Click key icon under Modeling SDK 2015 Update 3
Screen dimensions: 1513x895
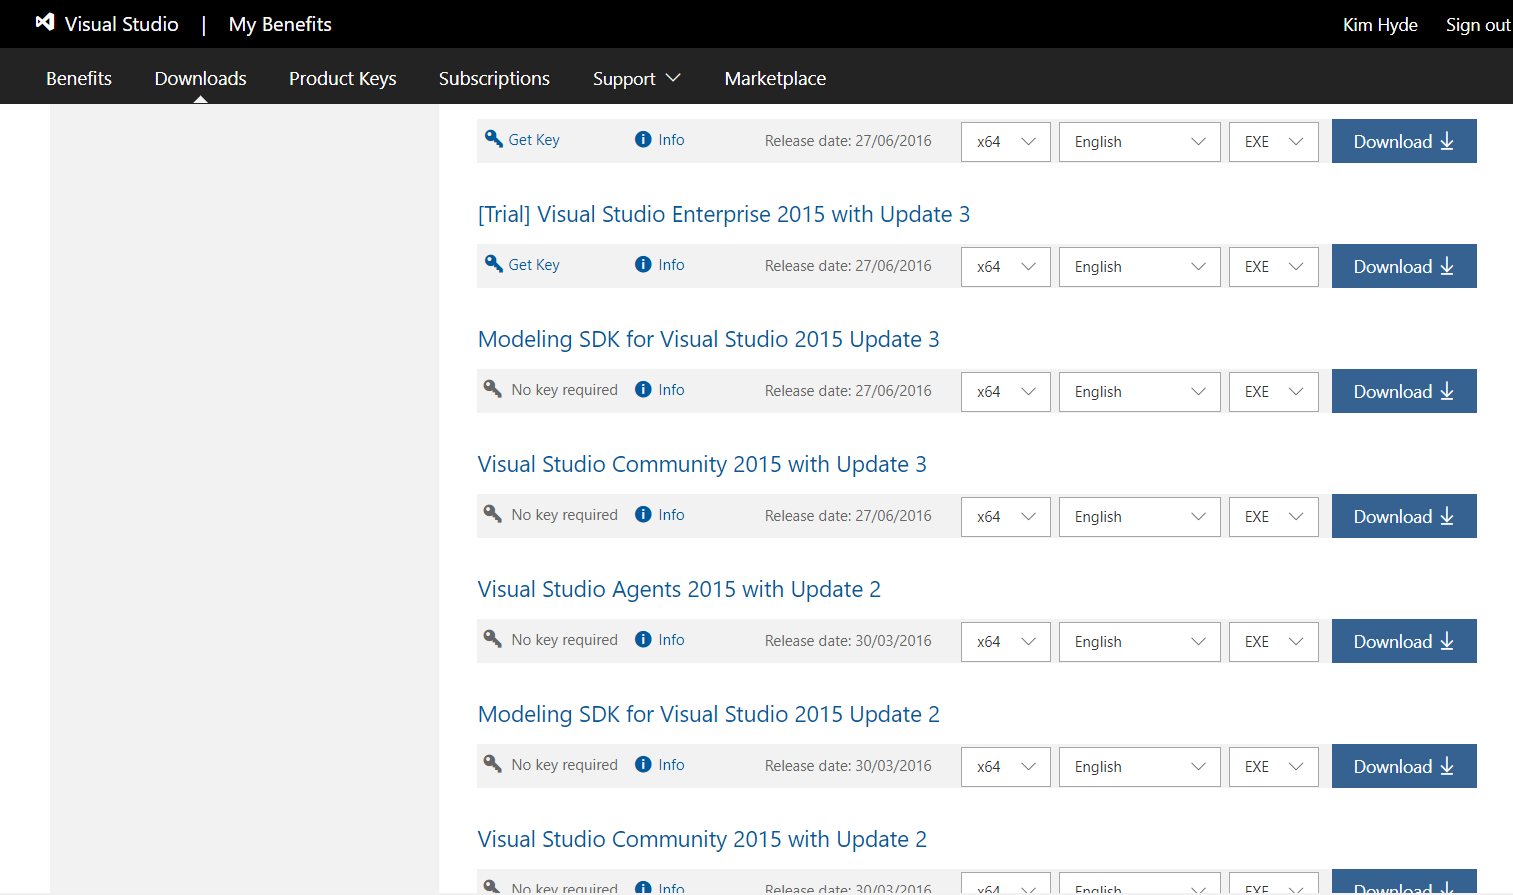pyautogui.click(x=493, y=388)
